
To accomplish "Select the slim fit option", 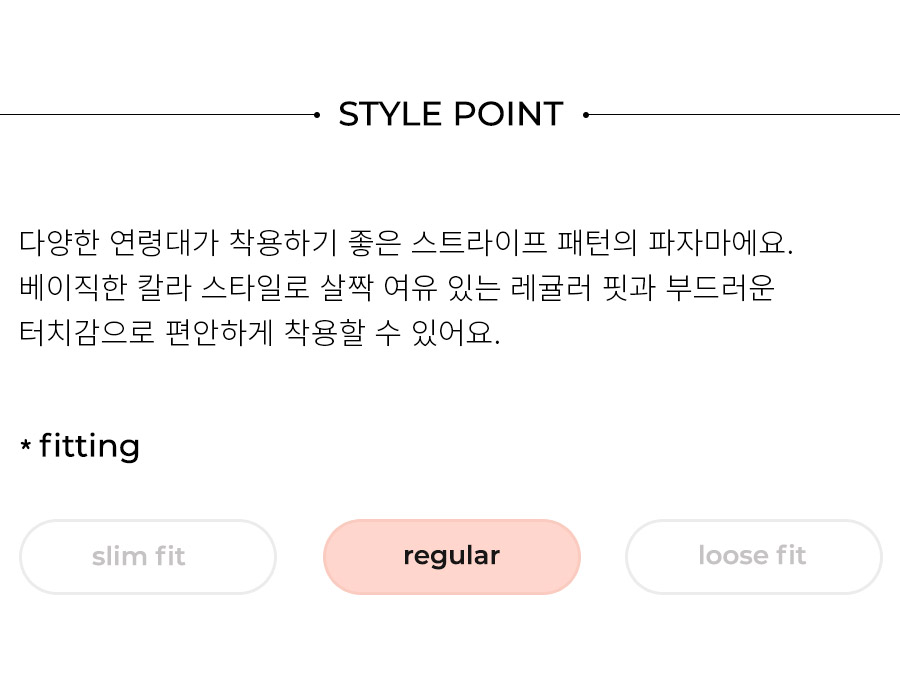I will point(148,557).
